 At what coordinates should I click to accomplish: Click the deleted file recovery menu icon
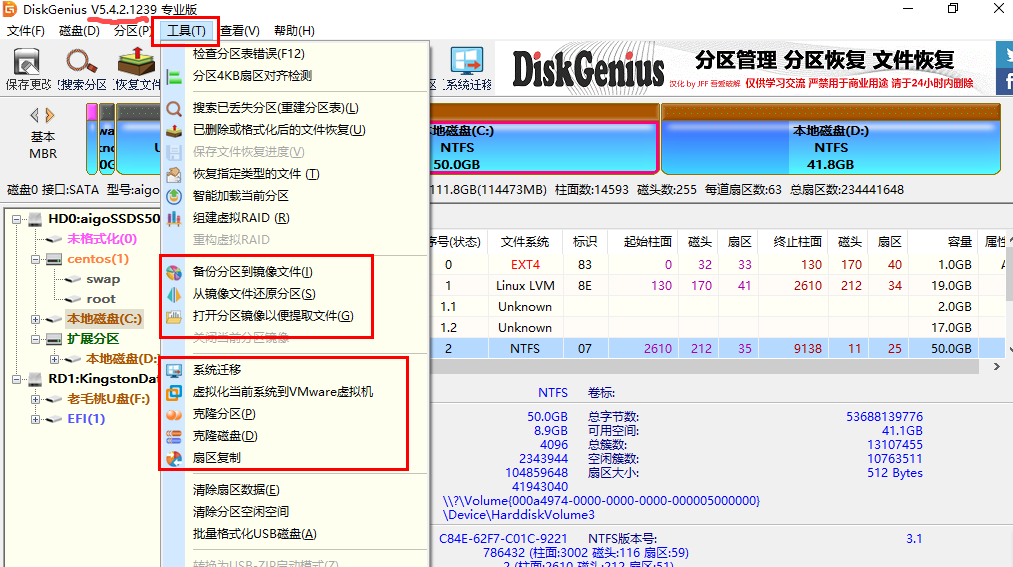point(174,130)
